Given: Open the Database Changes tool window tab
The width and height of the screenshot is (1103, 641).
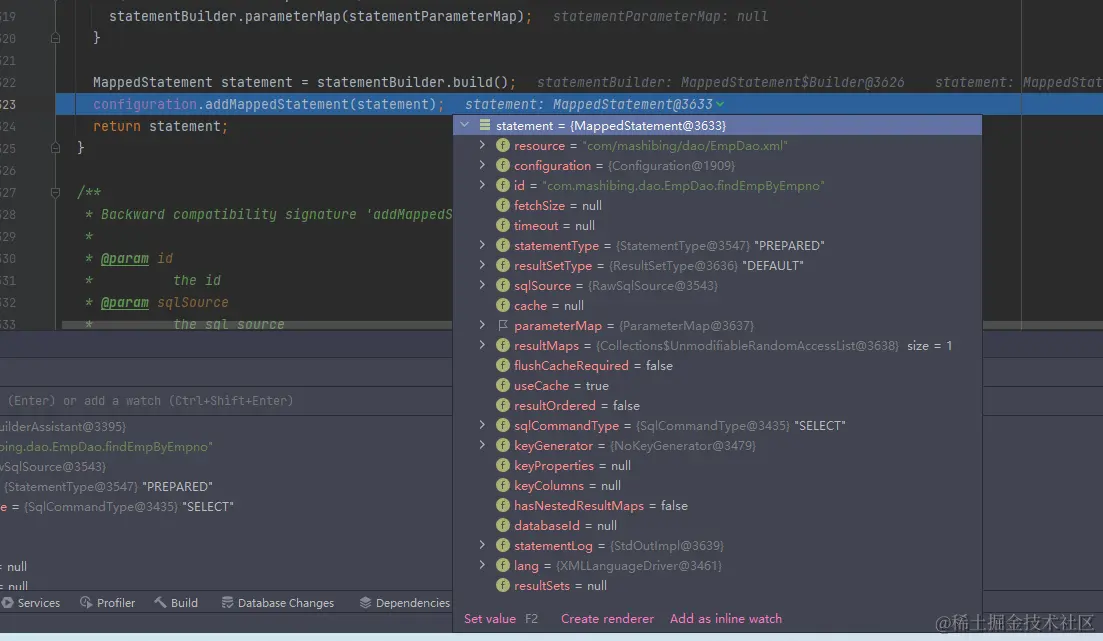Looking at the screenshot, I should [x=277, y=603].
